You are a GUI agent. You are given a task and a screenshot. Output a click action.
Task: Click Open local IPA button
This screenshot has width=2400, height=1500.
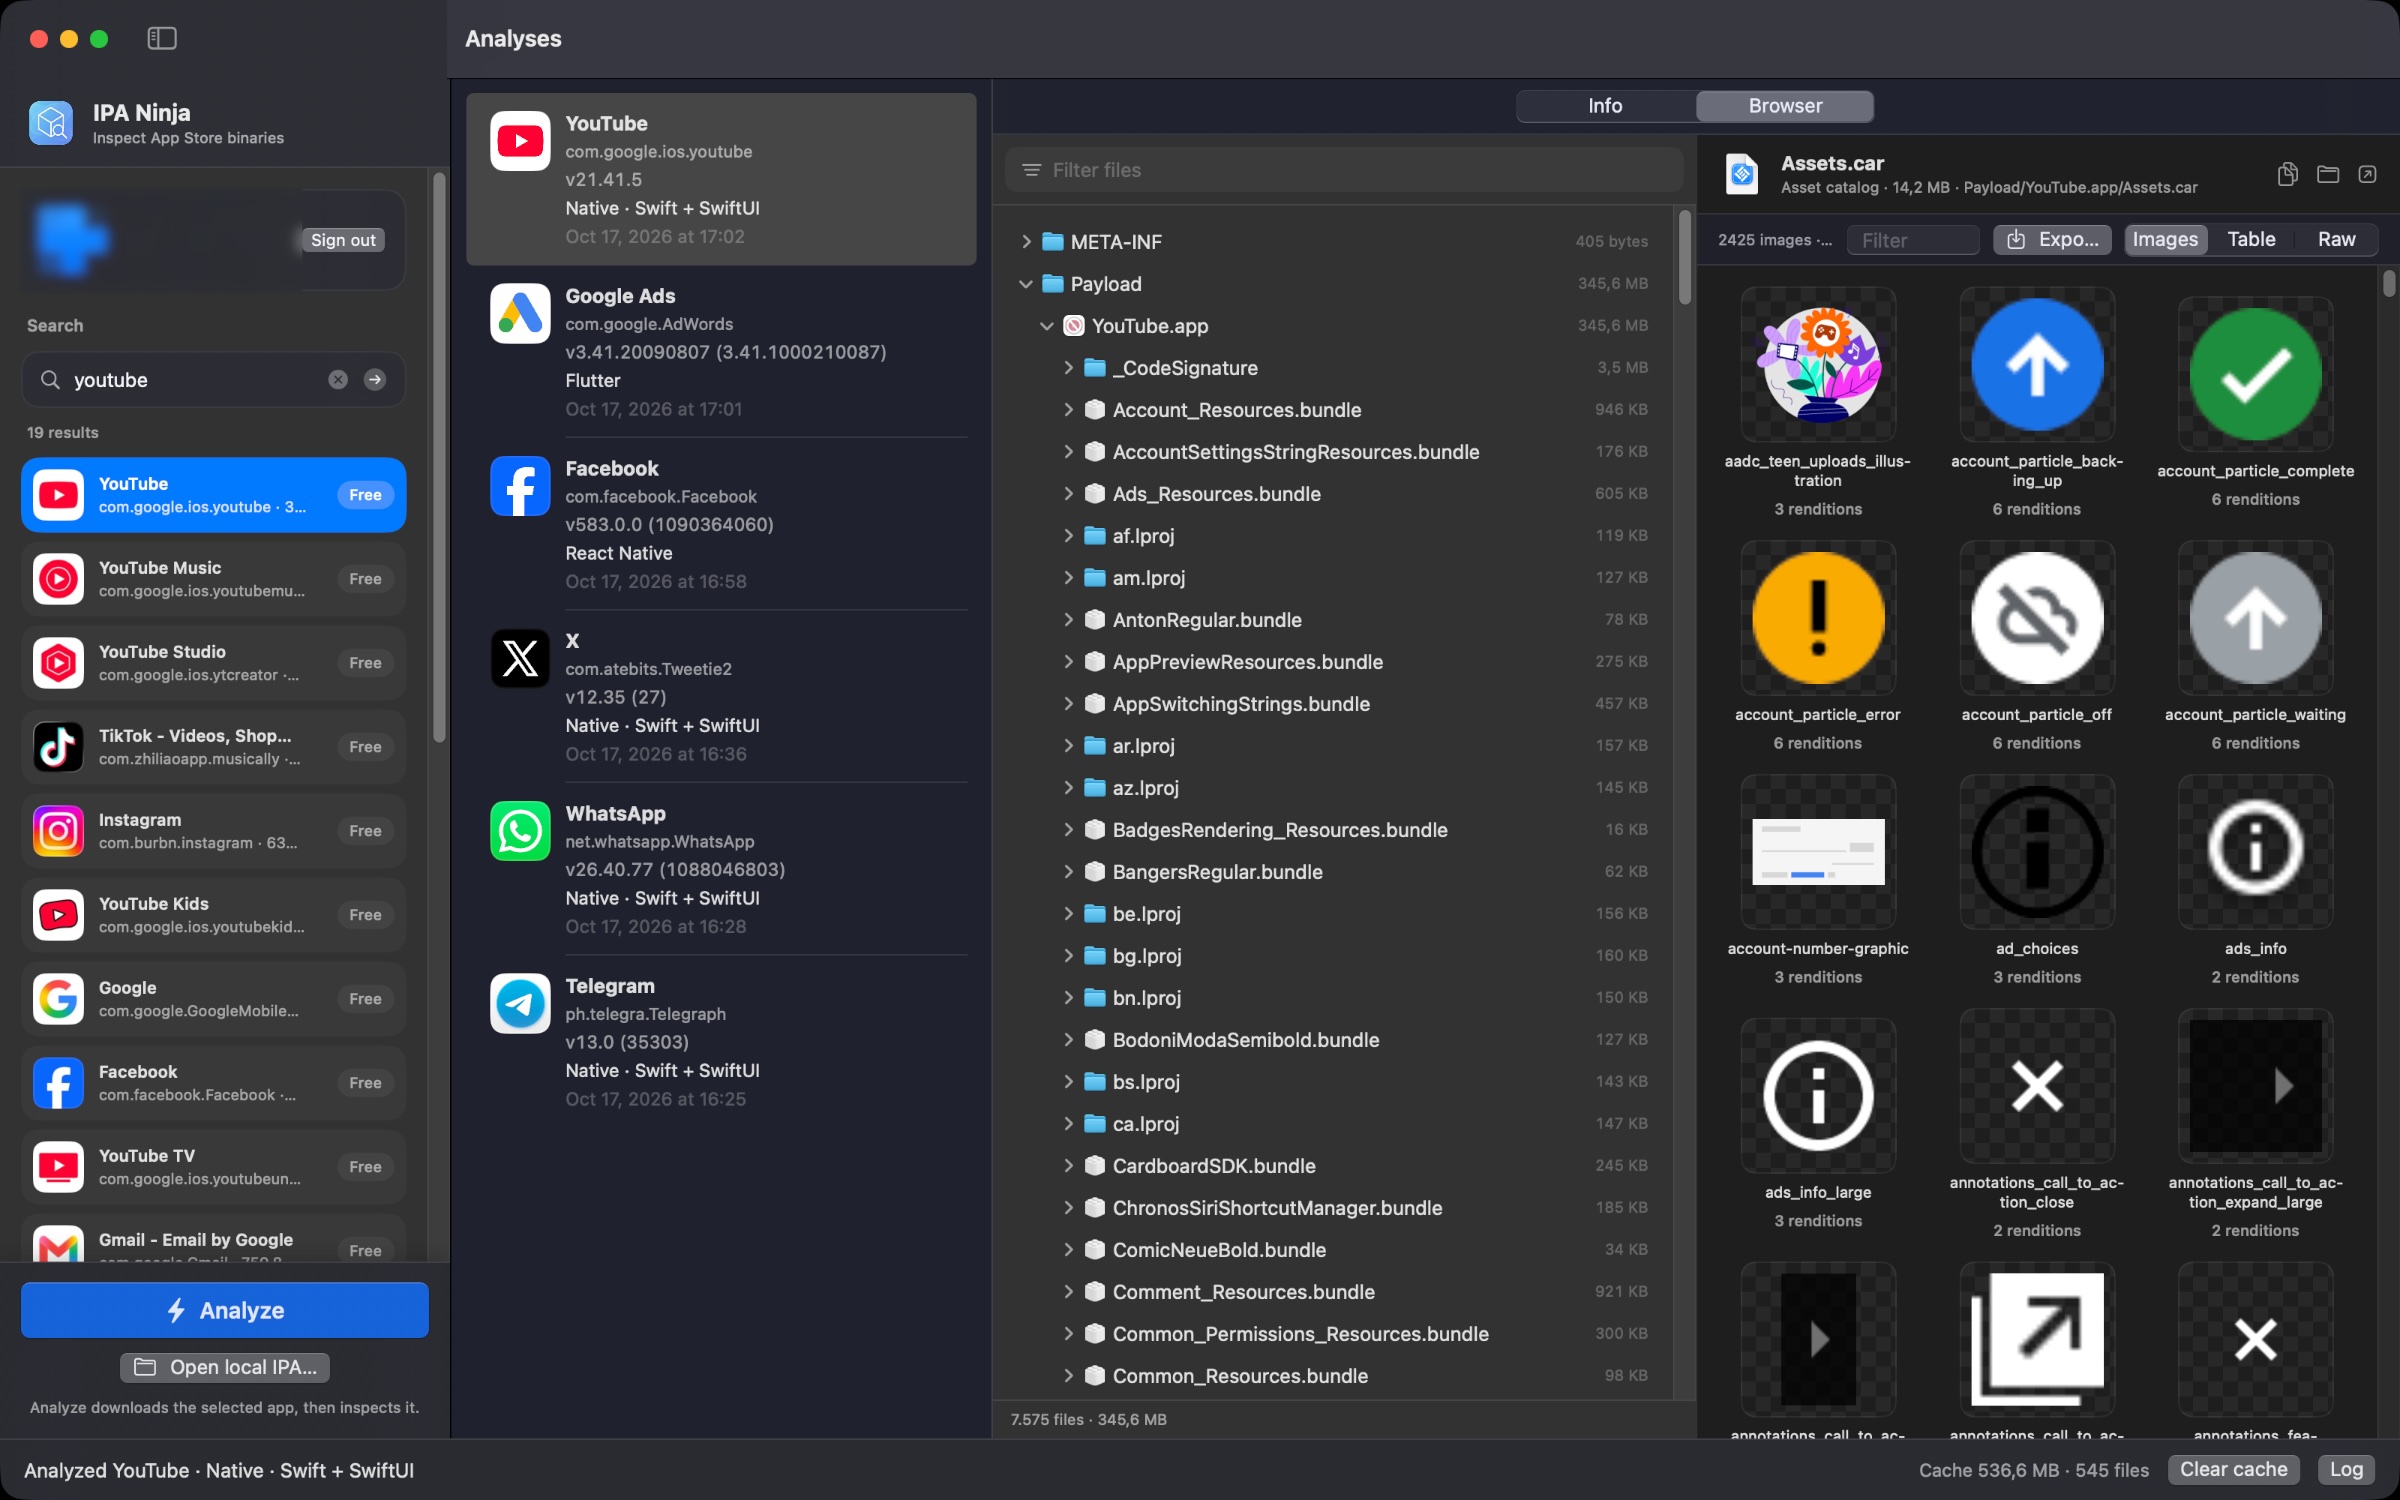click(225, 1367)
